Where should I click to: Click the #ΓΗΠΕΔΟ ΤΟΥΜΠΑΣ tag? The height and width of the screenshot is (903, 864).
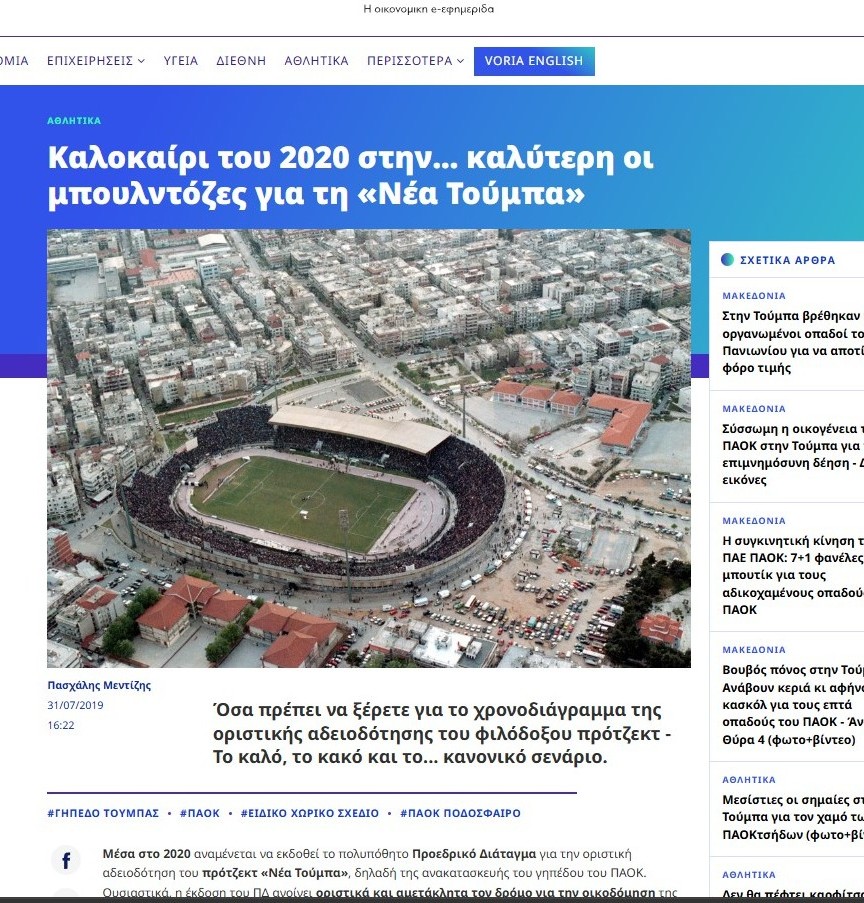[103, 813]
